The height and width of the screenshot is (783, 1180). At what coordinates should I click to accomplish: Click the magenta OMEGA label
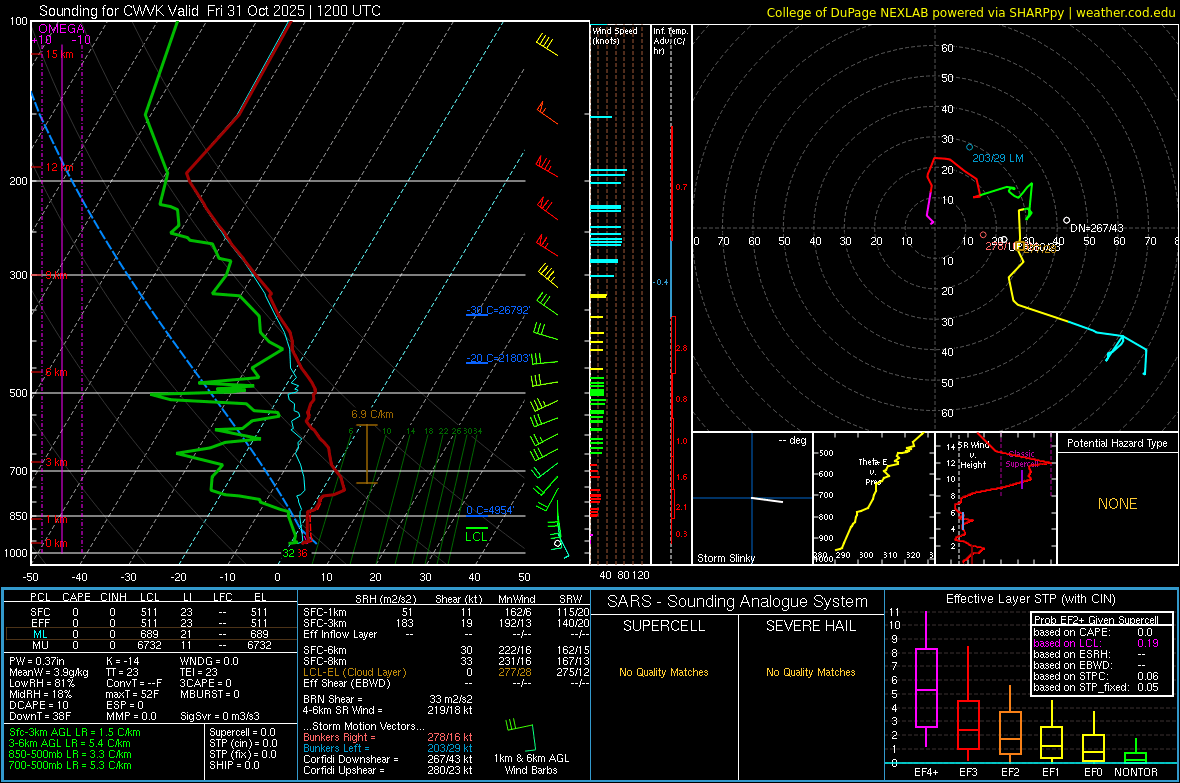pos(62,29)
